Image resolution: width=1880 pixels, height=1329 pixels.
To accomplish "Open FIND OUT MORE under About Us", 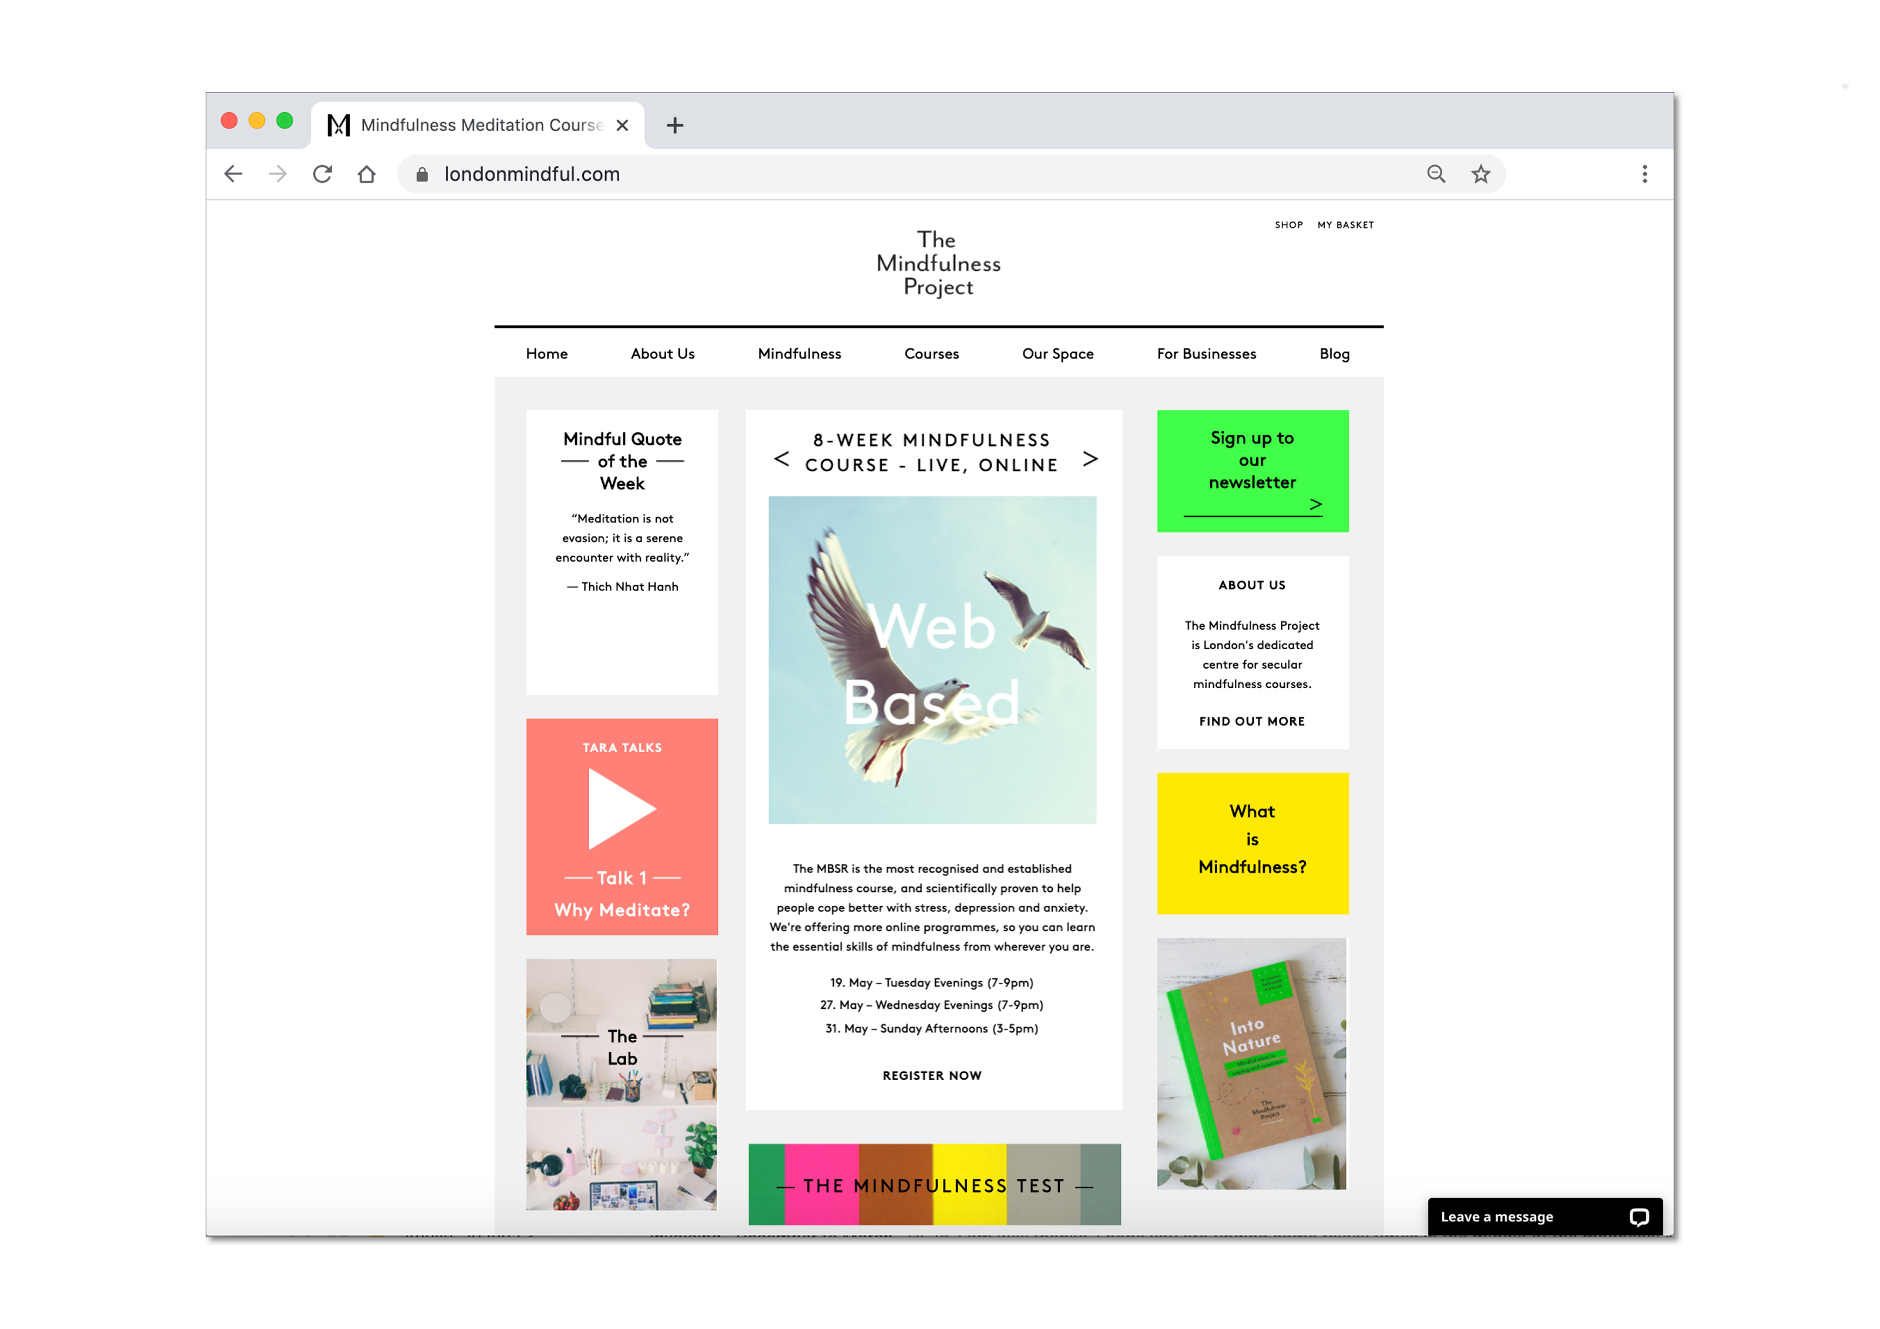I will (1251, 721).
